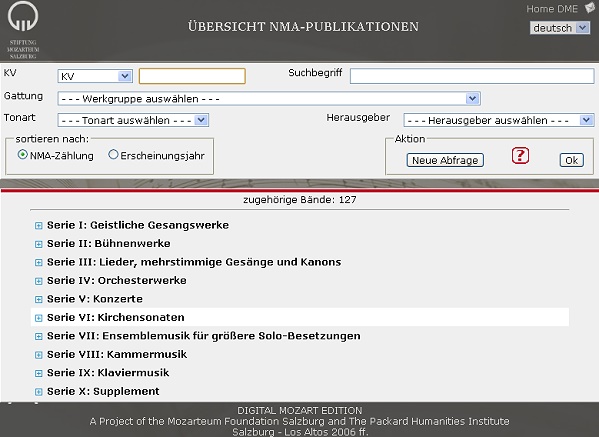This screenshot has height=437, width=599.
Task: Open Serie V: Konzerte title
Action: point(95,299)
